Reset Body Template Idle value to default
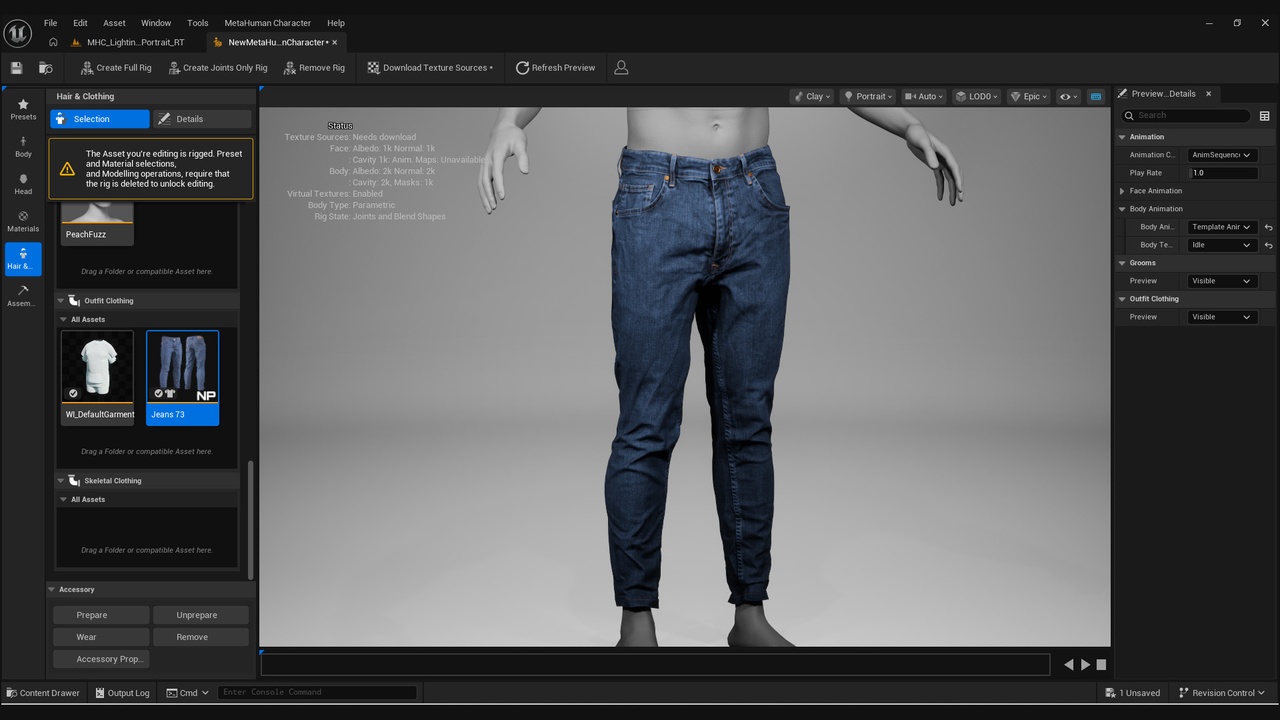Viewport: 1280px width, 720px height. coord(1268,245)
